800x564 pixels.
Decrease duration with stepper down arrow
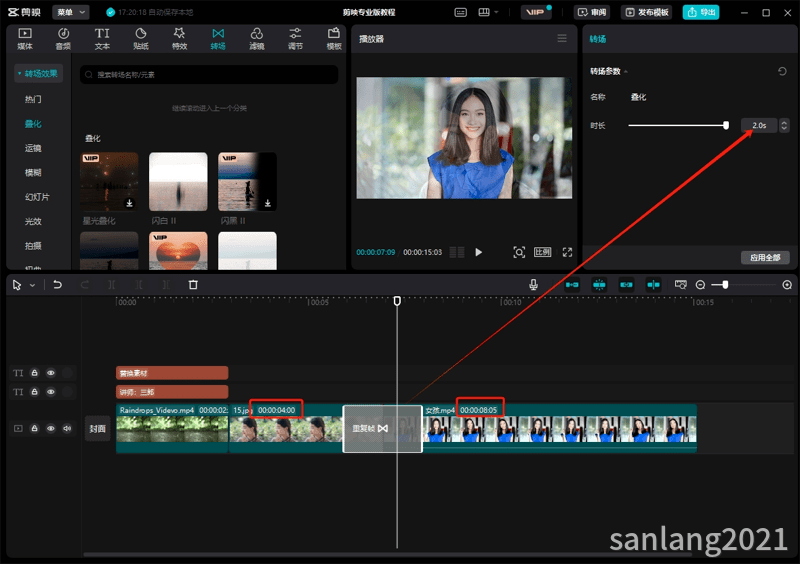(x=784, y=129)
